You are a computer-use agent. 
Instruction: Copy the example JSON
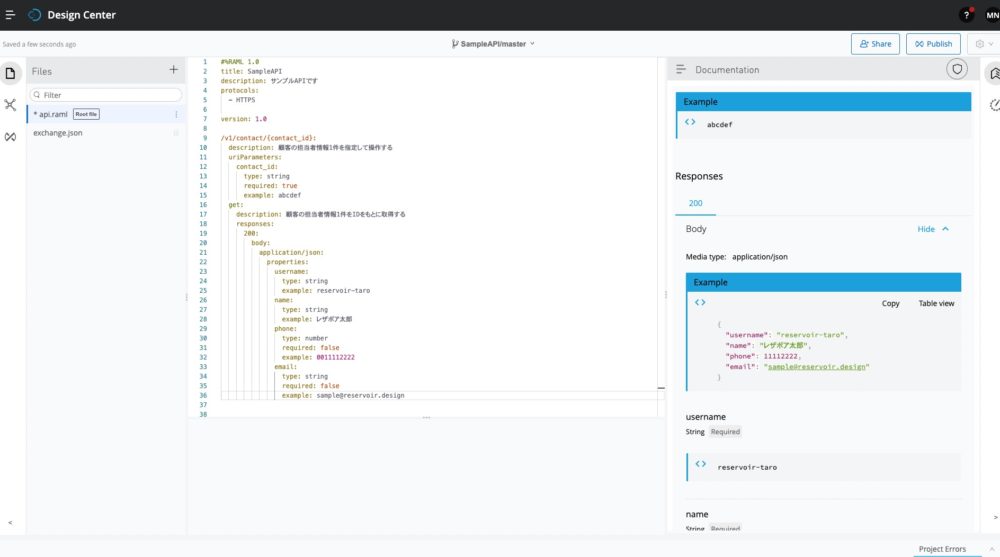[x=890, y=304]
